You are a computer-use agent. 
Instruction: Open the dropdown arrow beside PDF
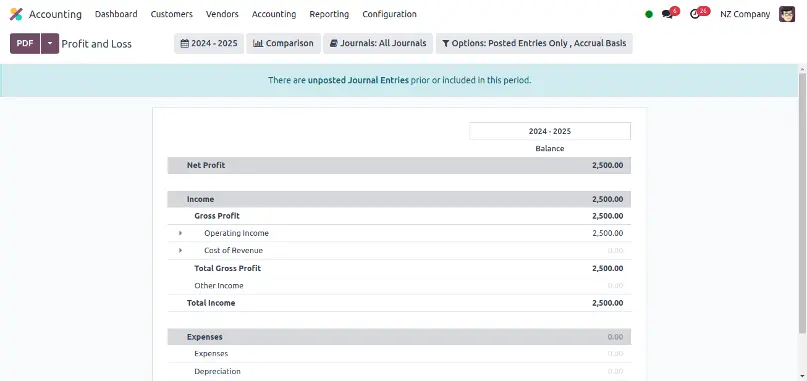50,44
